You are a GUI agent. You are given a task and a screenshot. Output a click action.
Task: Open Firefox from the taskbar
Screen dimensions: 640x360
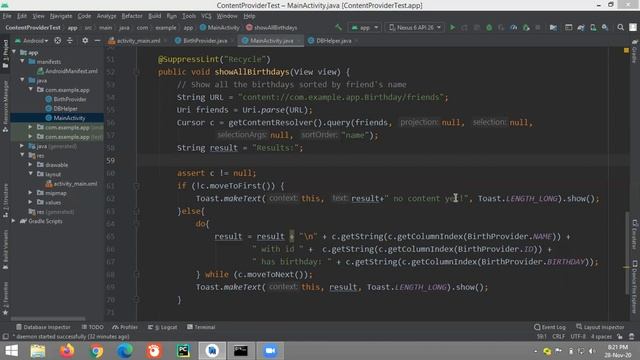coord(67,351)
